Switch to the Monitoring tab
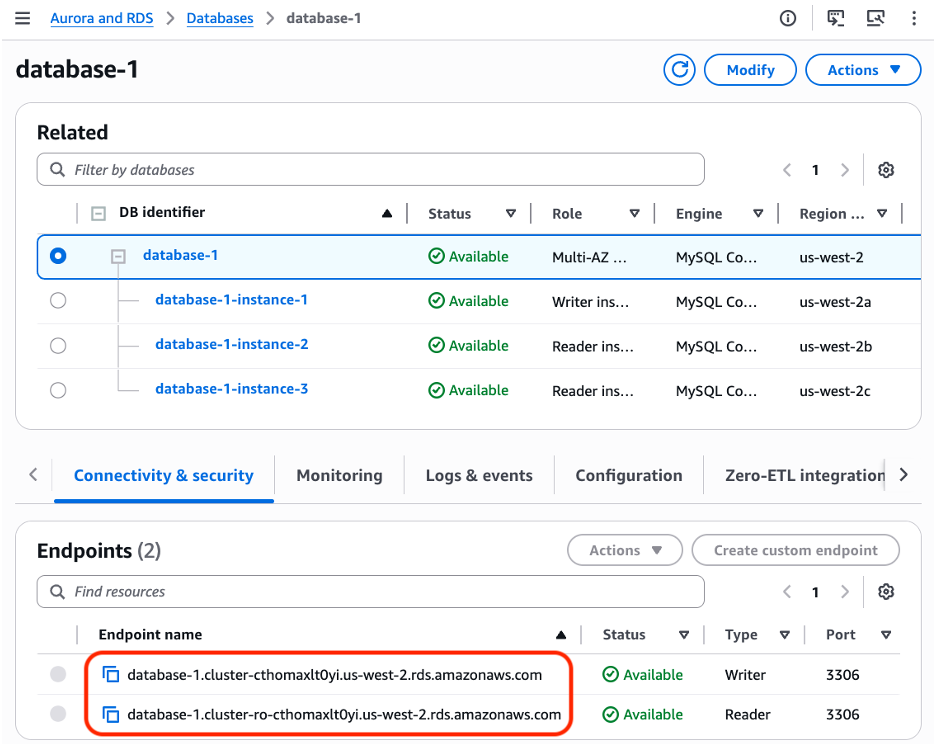Viewport: 949px width, 744px height. [340, 476]
